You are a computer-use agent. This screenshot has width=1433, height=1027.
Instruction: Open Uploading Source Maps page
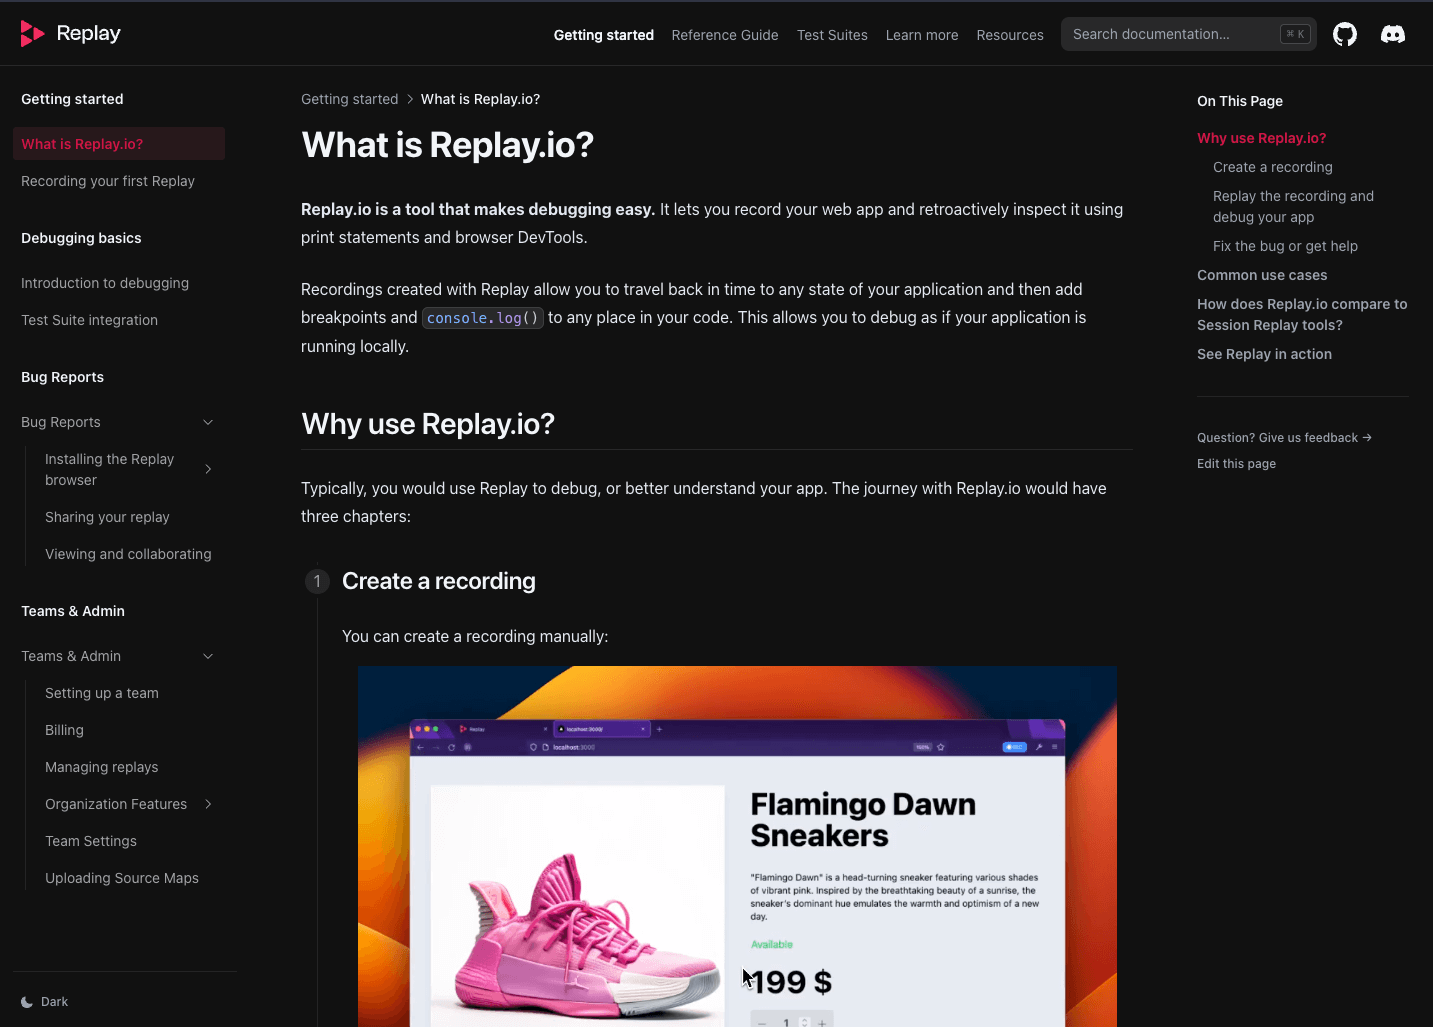point(122,878)
